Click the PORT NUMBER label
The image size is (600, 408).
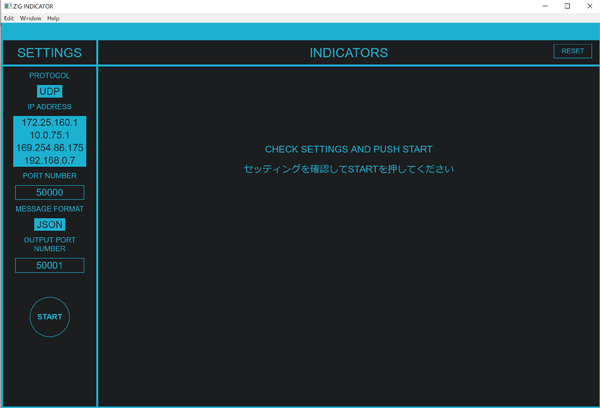point(50,176)
